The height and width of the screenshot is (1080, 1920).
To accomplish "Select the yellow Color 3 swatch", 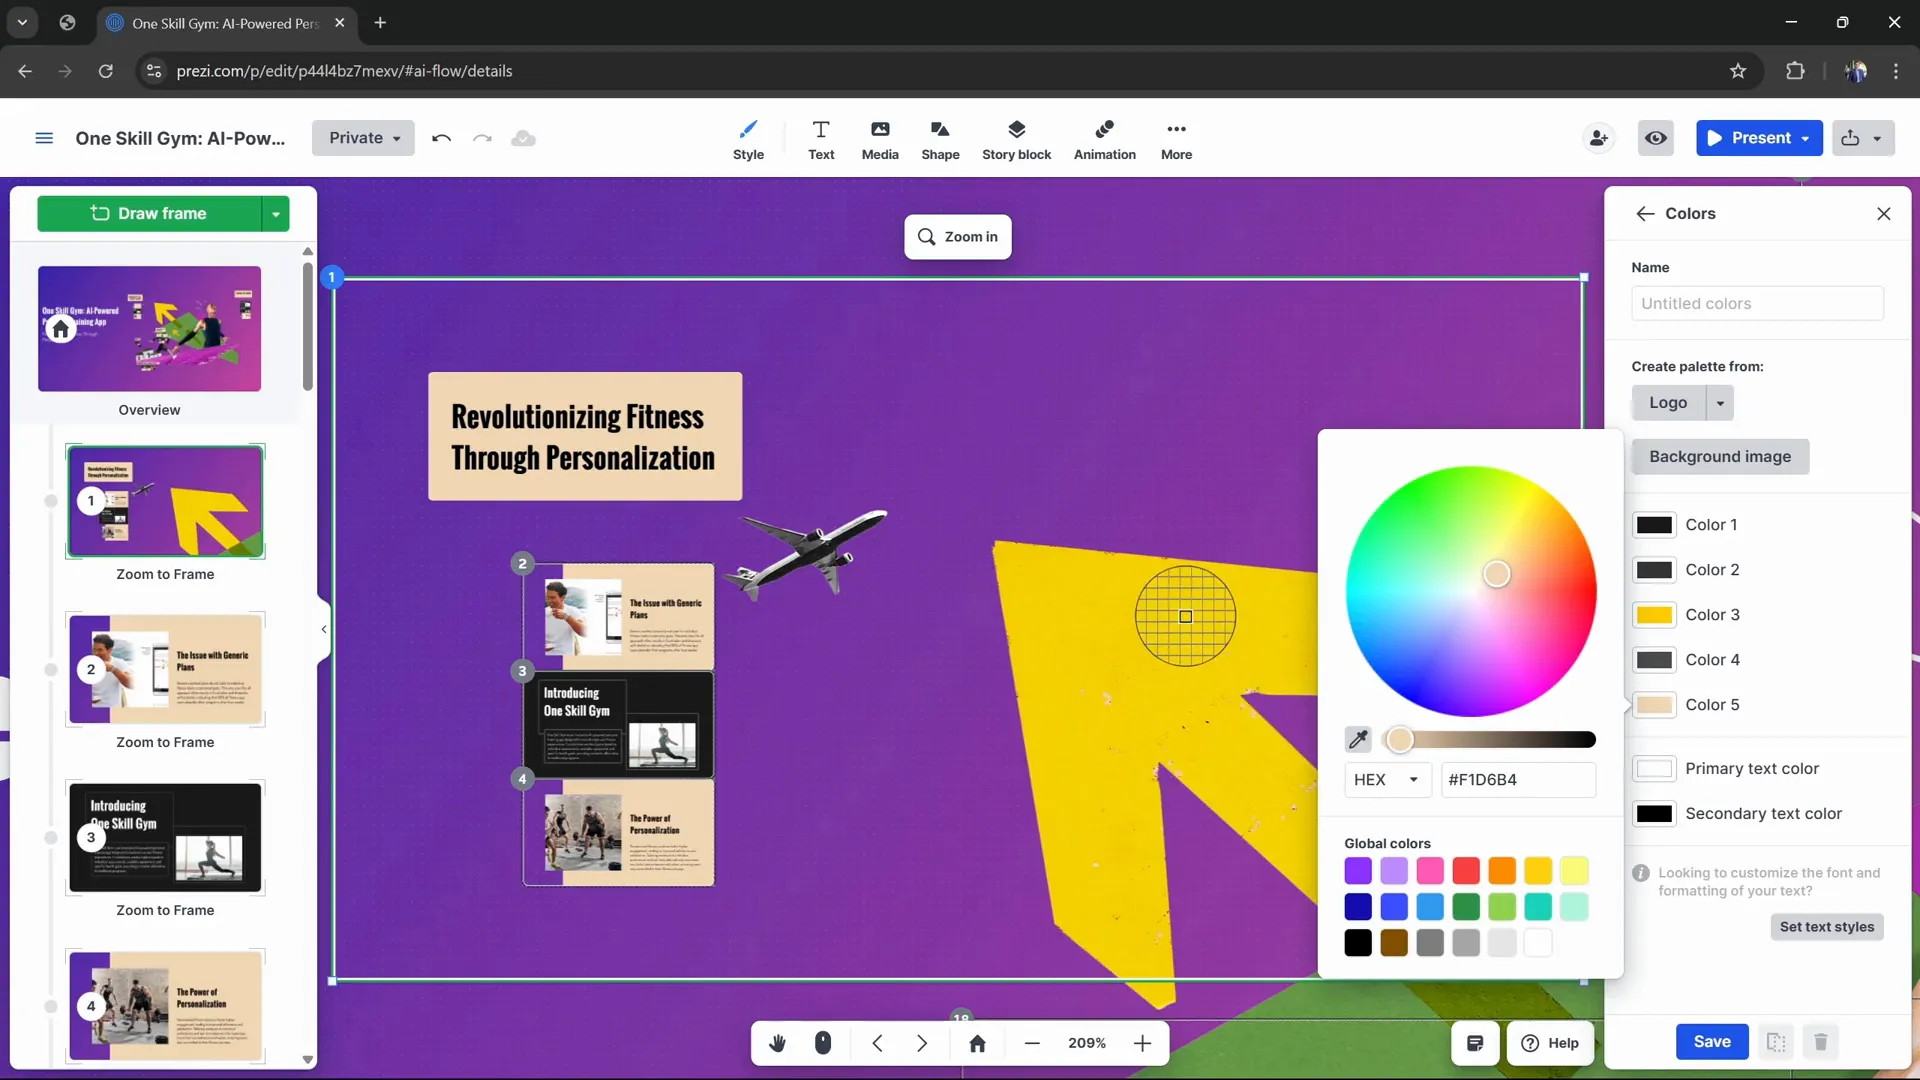I will point(1655,615).
